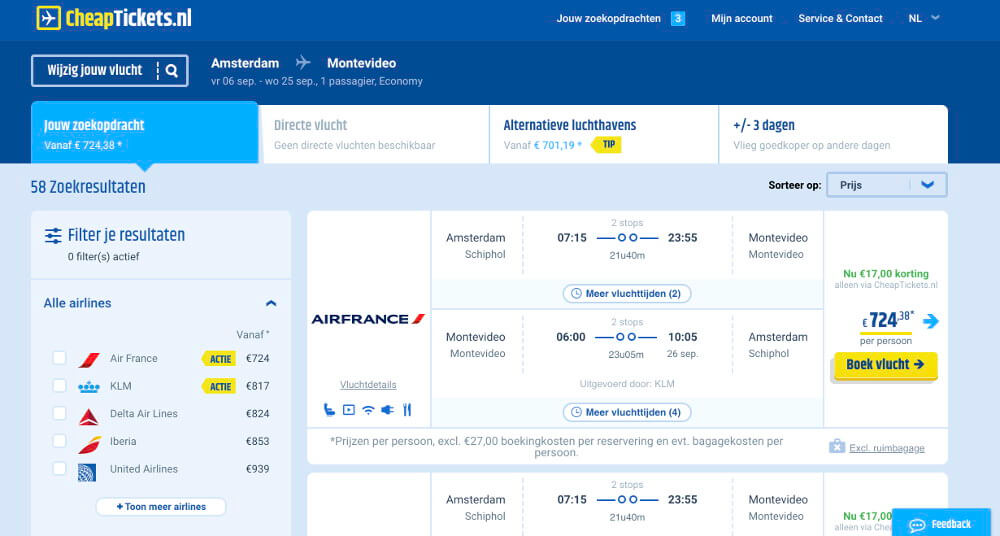Click the 0 filter(s) actief text
This screenshot has height=536, width=1000.
point(103,257)
